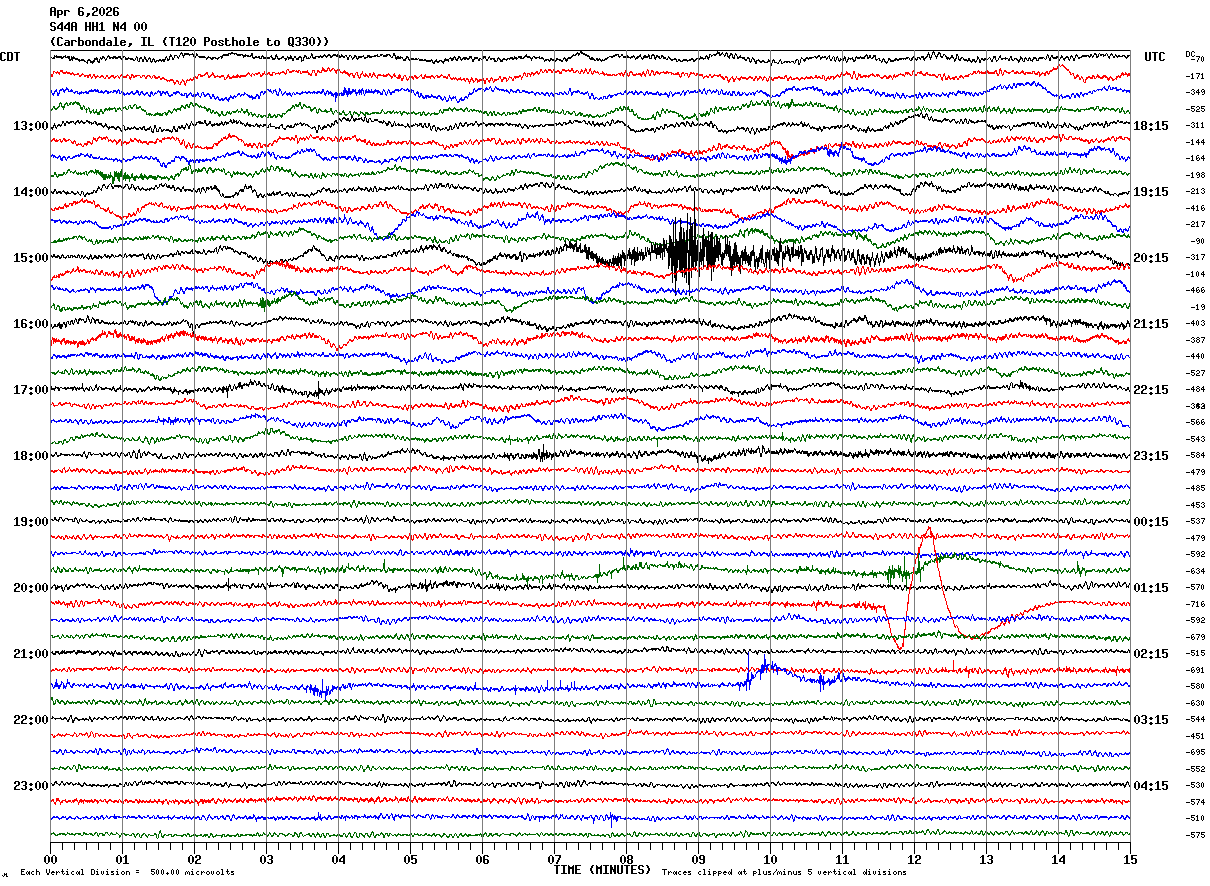The image size is (1210, 886).
Task: Click the DC offset value '-416'
Action: pos(1195,208)
